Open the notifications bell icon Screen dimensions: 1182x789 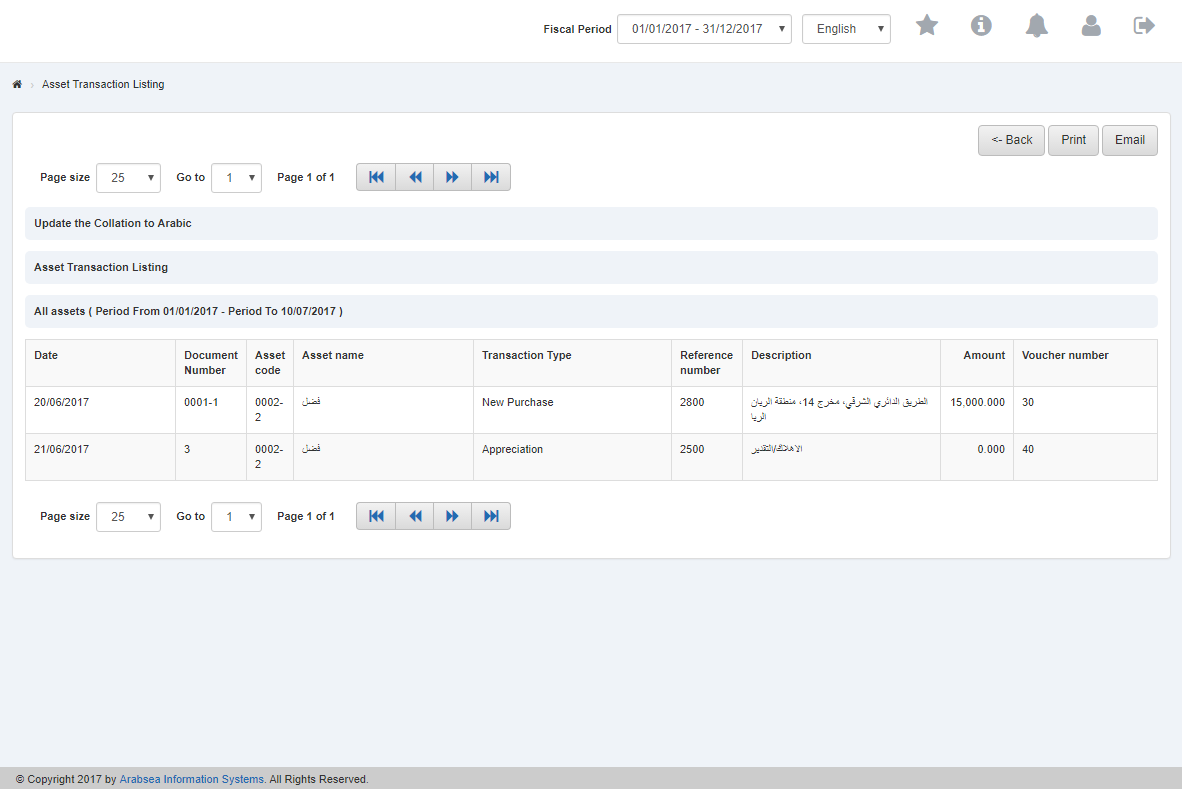pos(1036,26)
